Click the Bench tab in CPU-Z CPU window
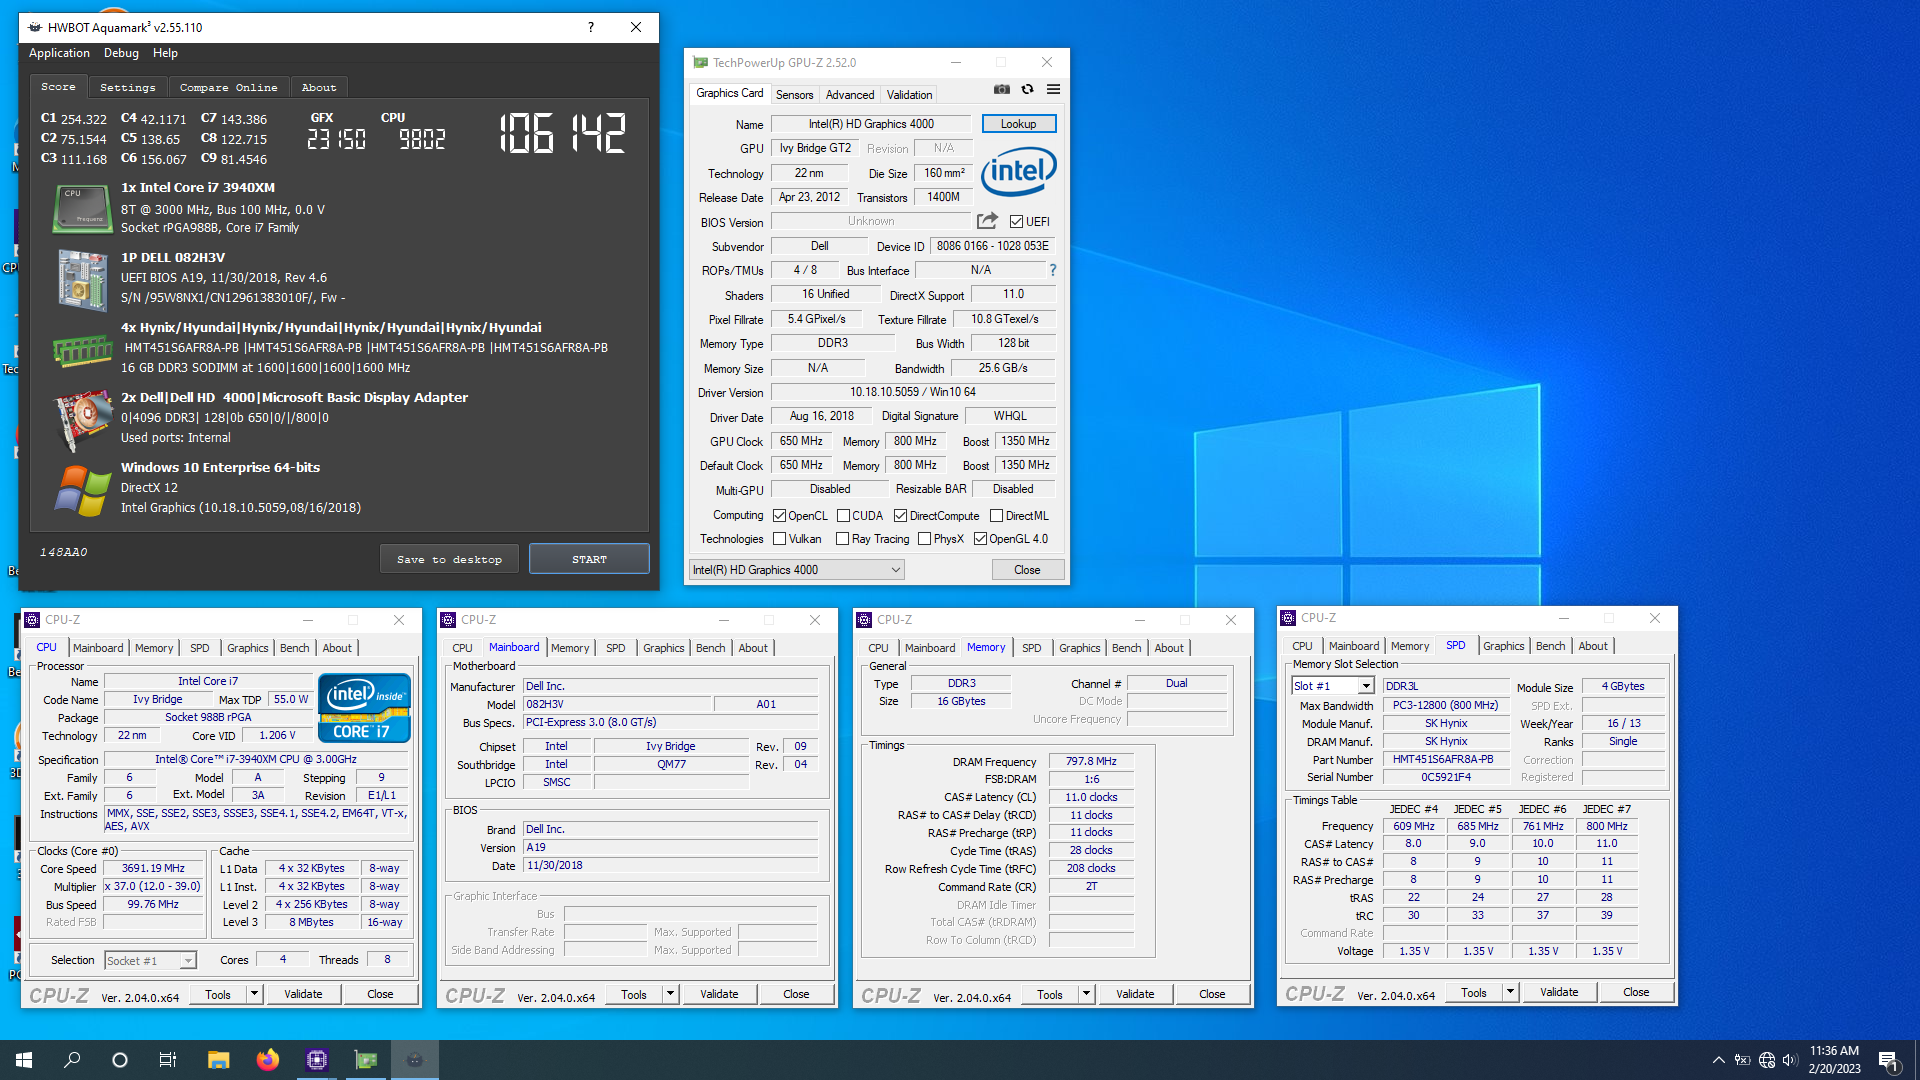The image size is (1920, 1080). (294, 648)
